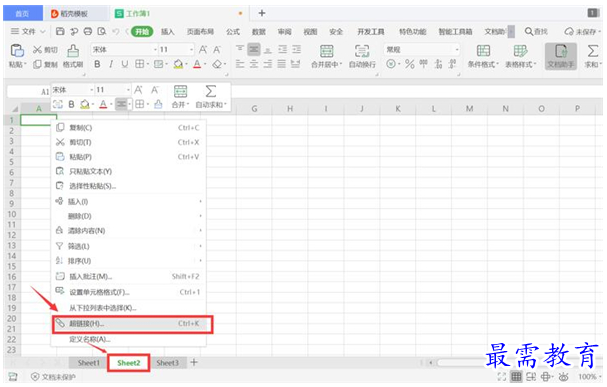Toggle Bold in the floating mini toolbar
The image size is (607, 387).
click(71, 104)
